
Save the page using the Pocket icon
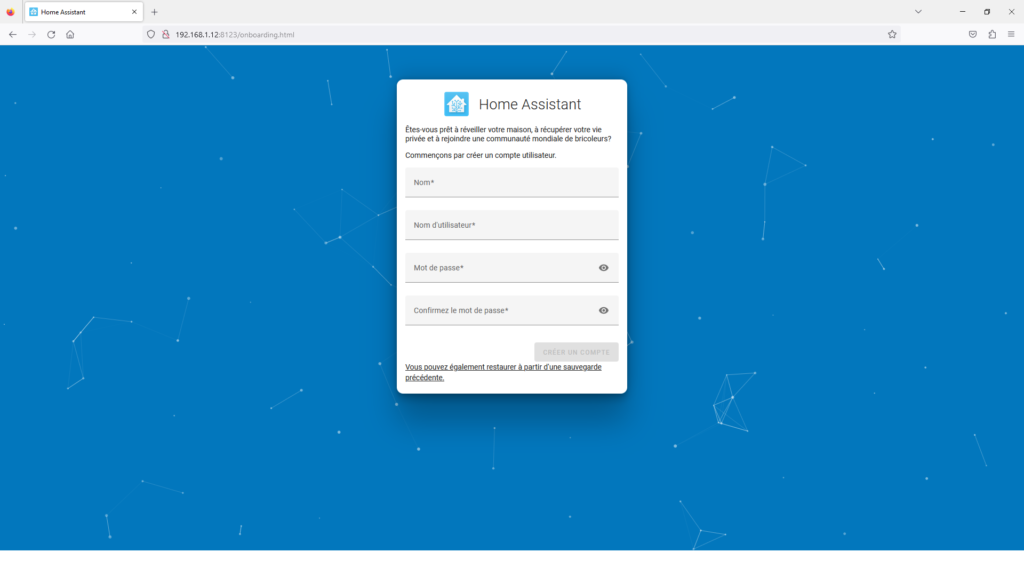971,33
